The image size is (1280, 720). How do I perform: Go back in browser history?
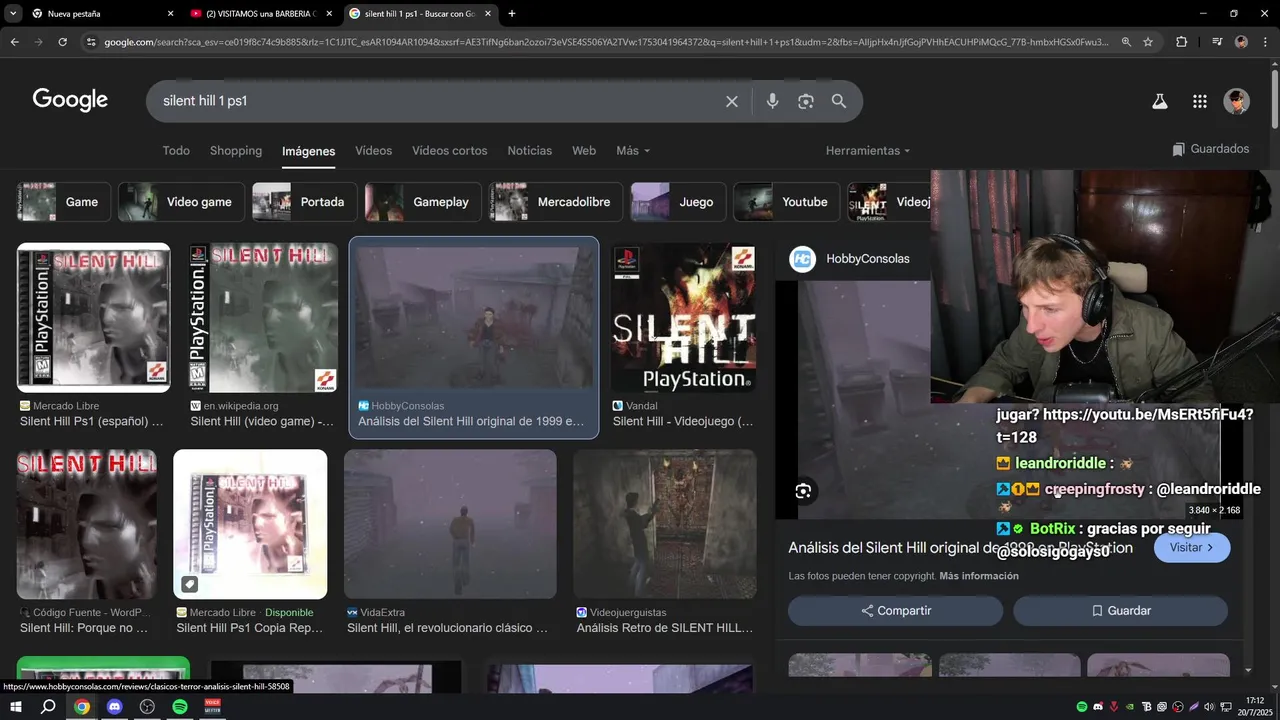point(14,42)
